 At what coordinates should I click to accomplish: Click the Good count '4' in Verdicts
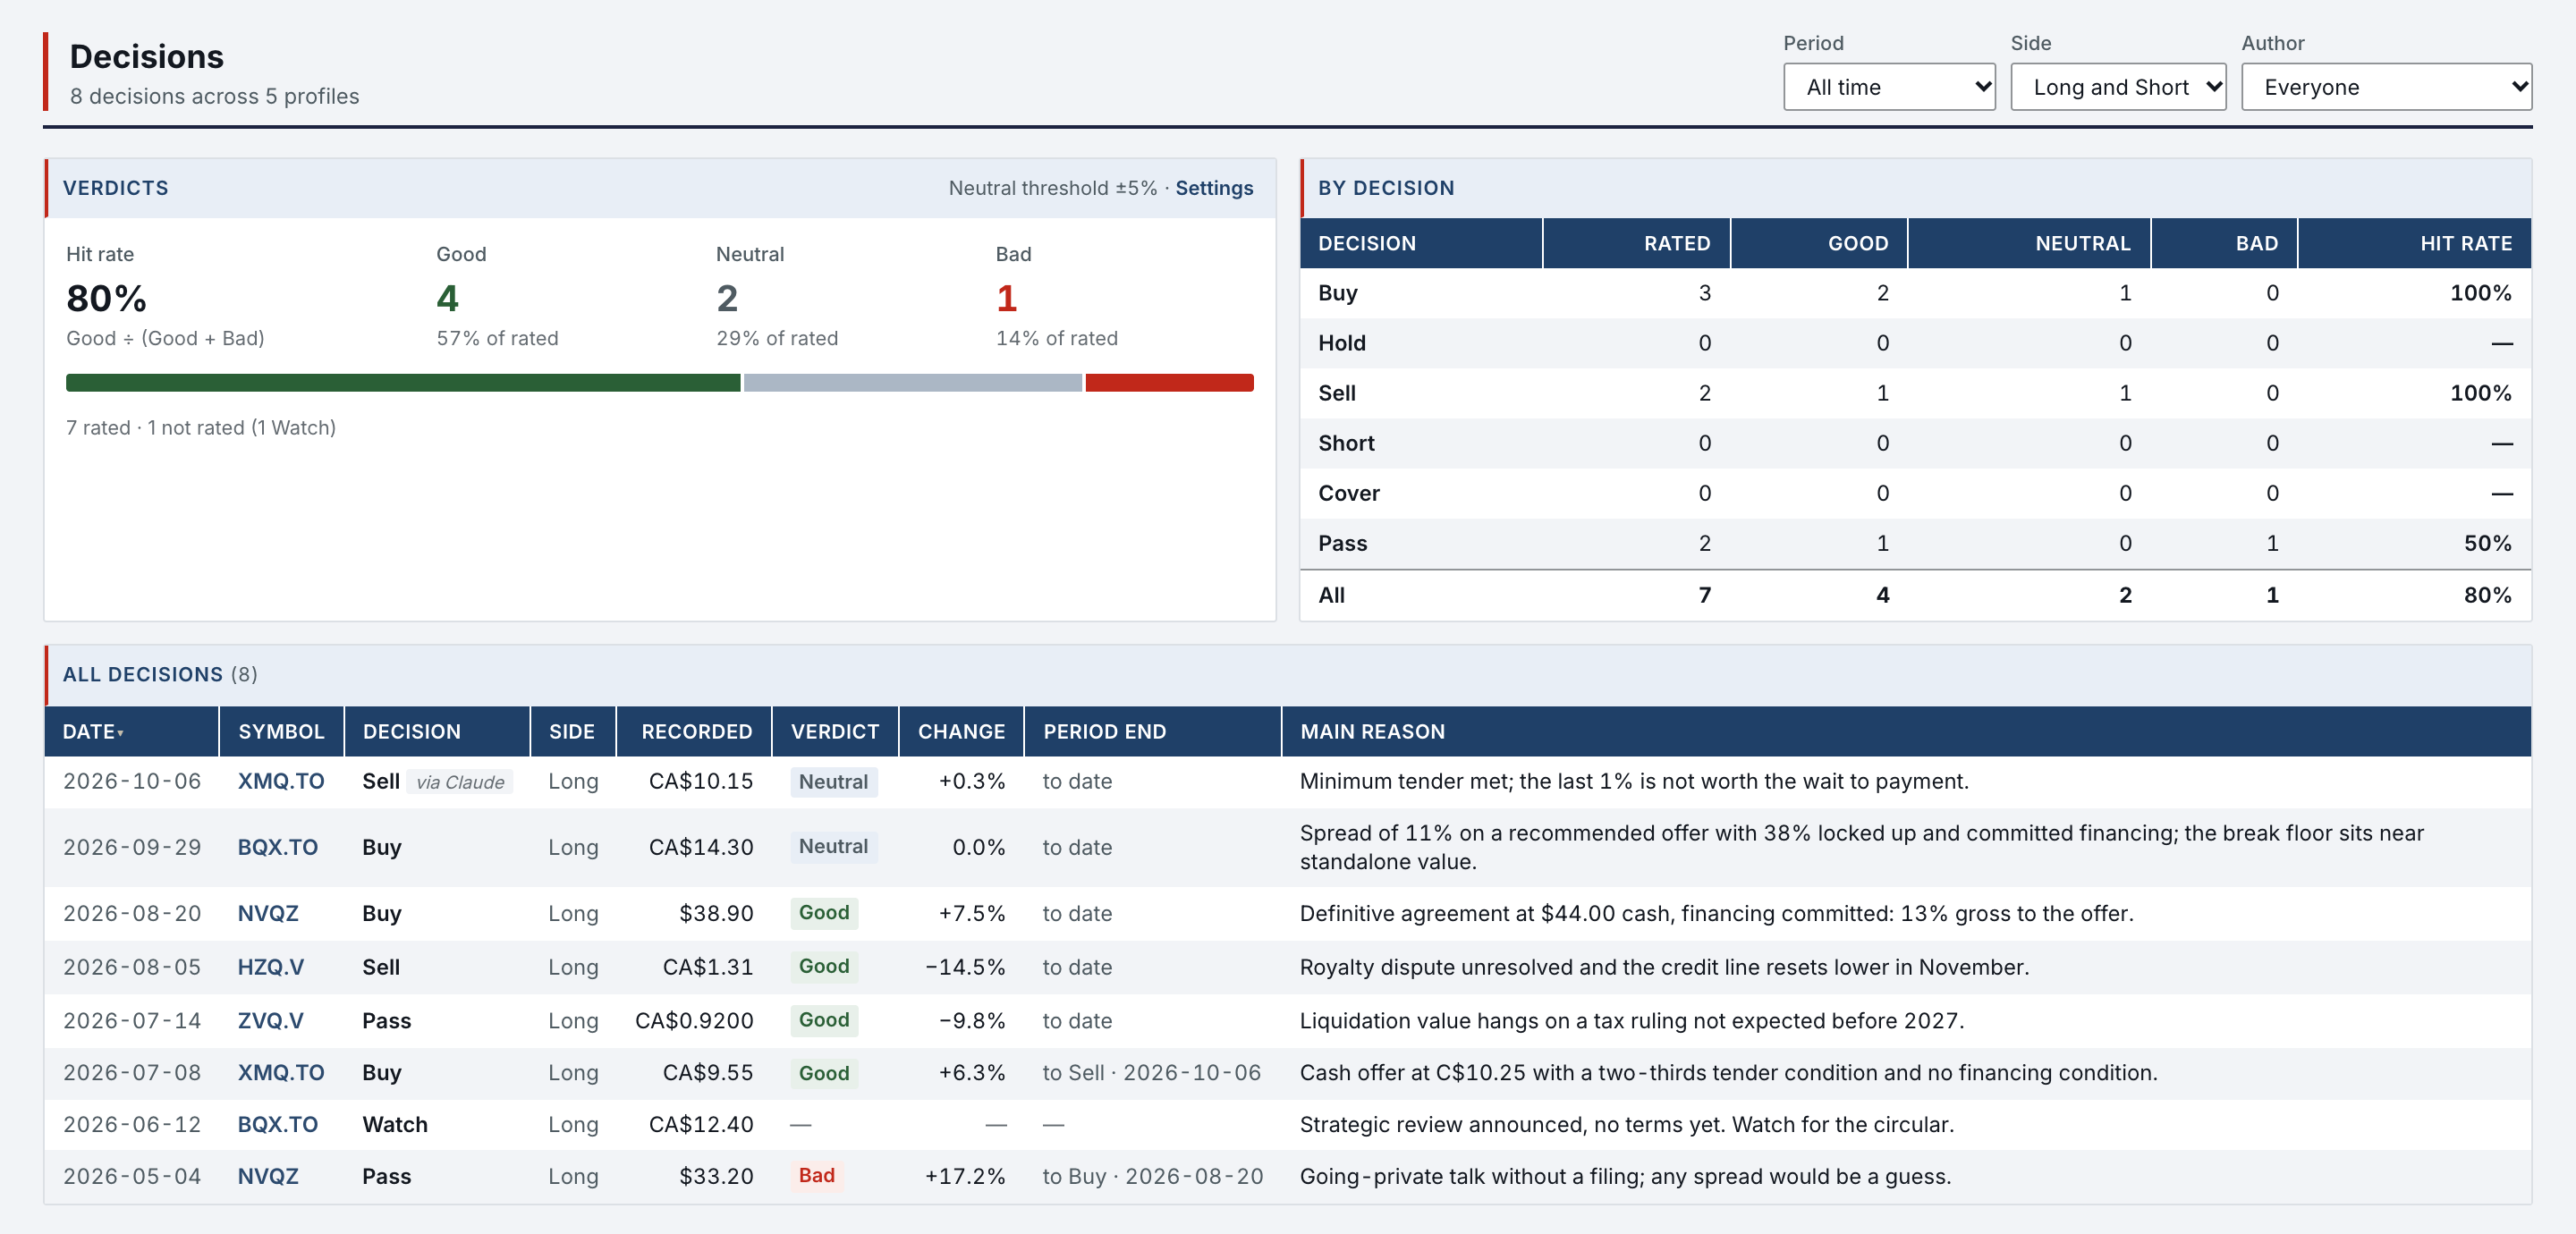(447, 298)
